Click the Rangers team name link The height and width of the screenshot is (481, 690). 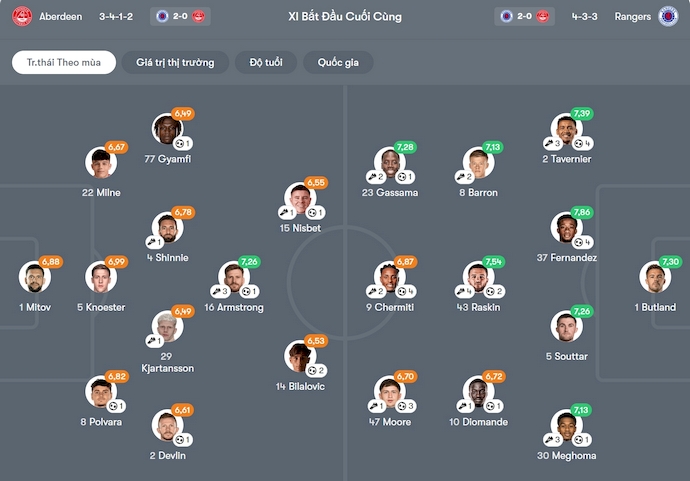point(633,17)
